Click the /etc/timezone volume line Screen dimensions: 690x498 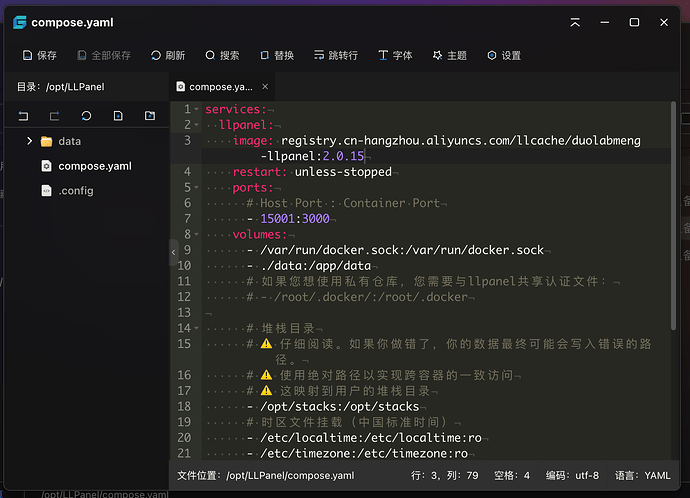(x=364, y=453)
